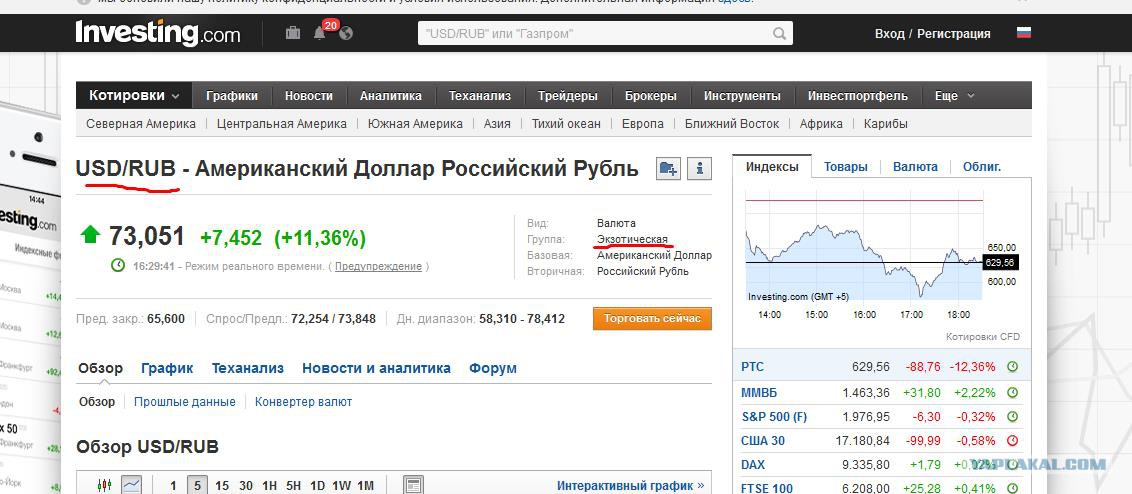Open the Russian flag language selector

[x=1024, y=33]
